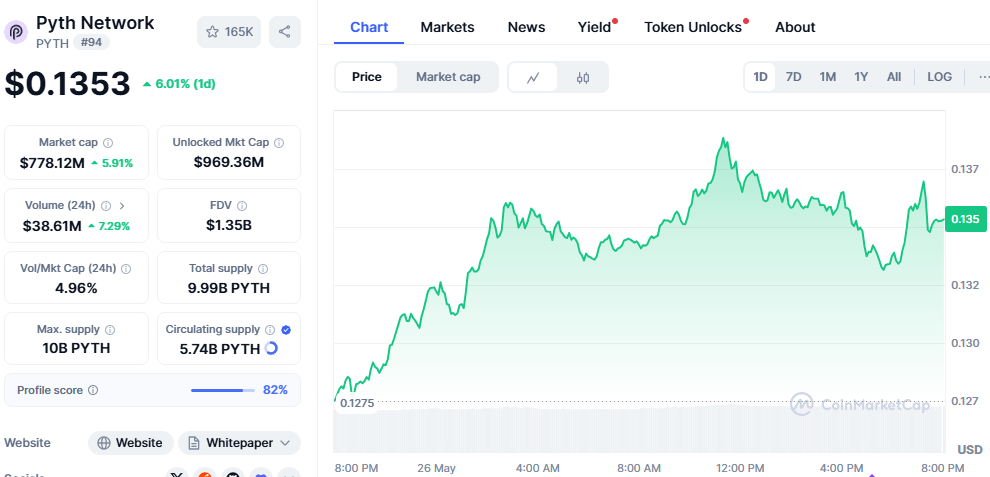This screenshot has width=990, height=477.
Task: Click the Total supply info icon
Action: (x=263, y=269)
